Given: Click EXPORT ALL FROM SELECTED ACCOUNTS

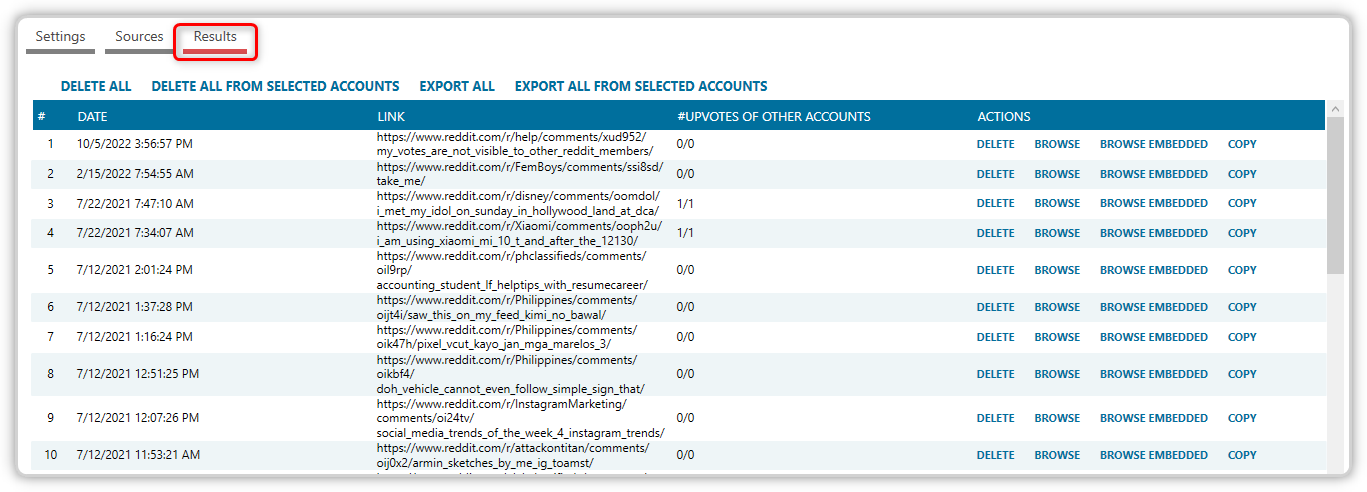Looking at the screenshot, I should click(x=641, y=87).
